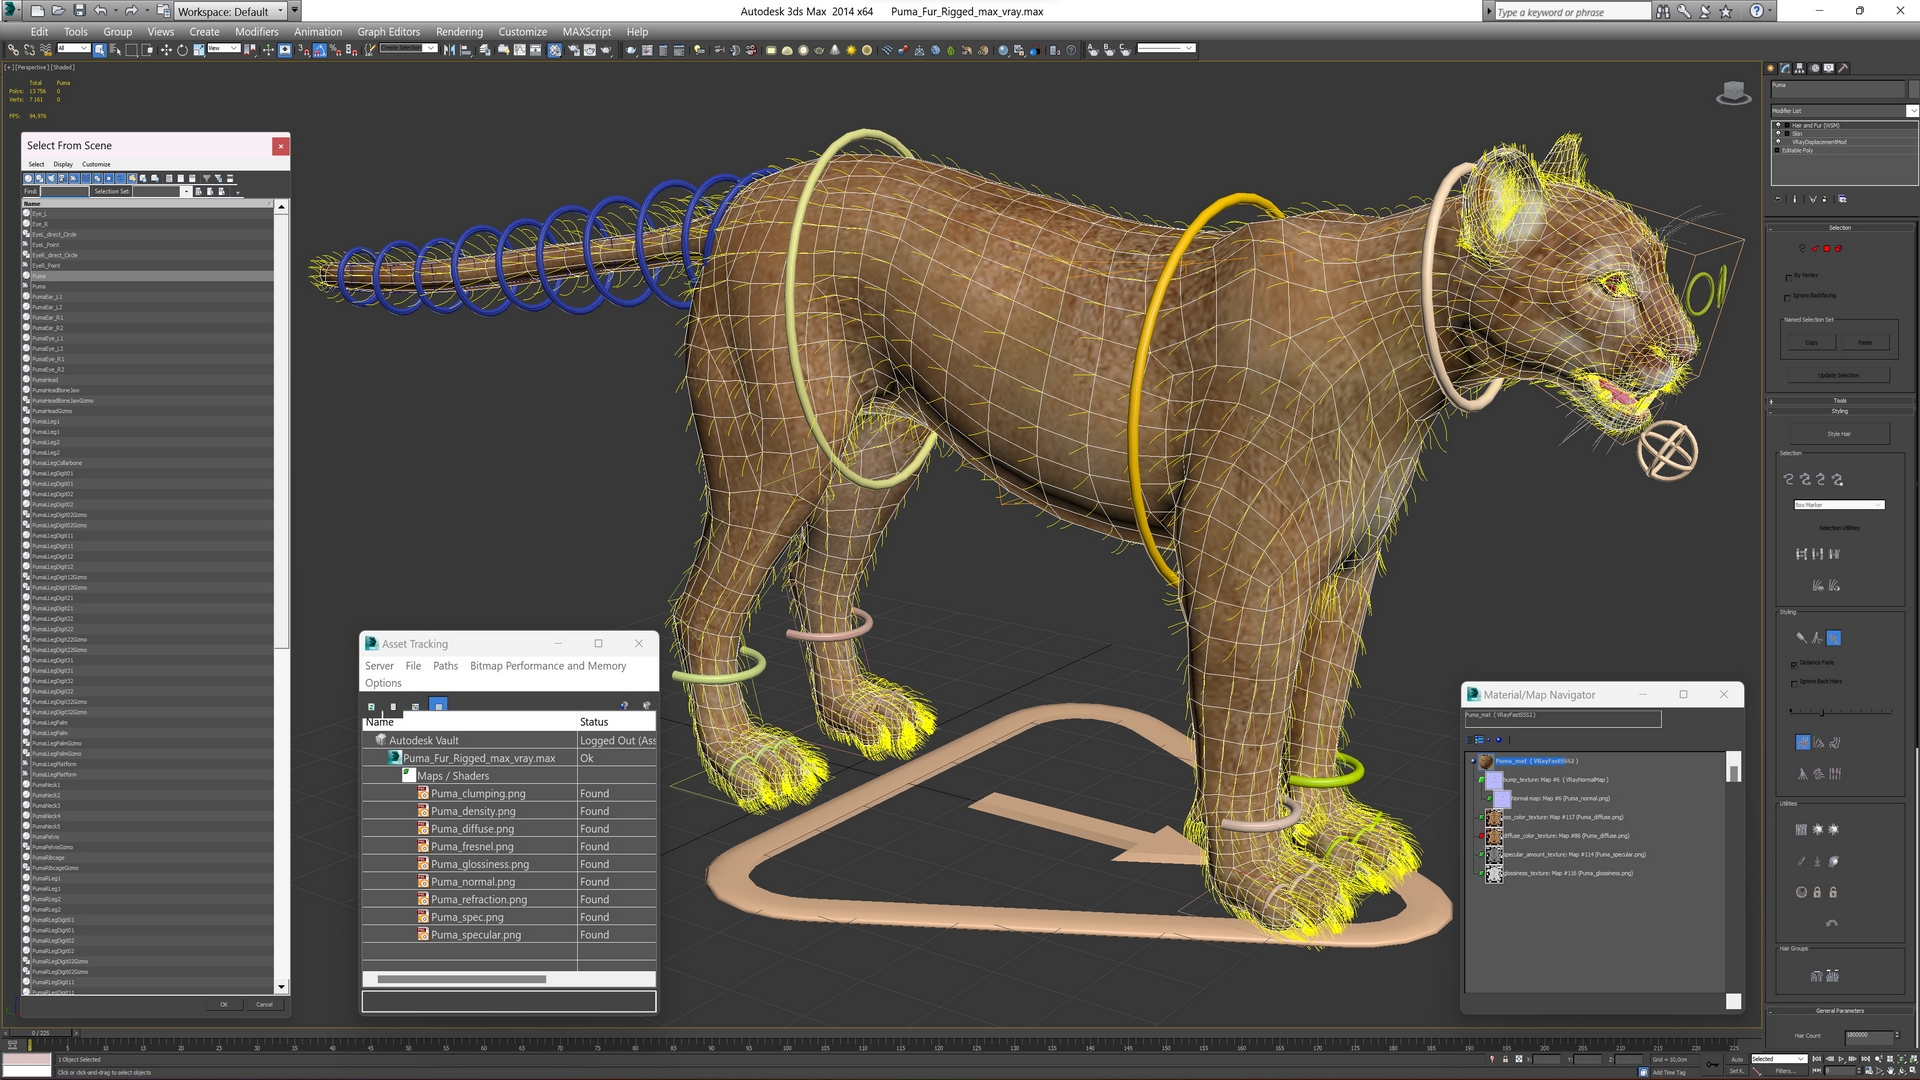The width and height of the screenshot is (1920, 1080).
Task: Click the Style Hair button
Action: coord(1839,434)
